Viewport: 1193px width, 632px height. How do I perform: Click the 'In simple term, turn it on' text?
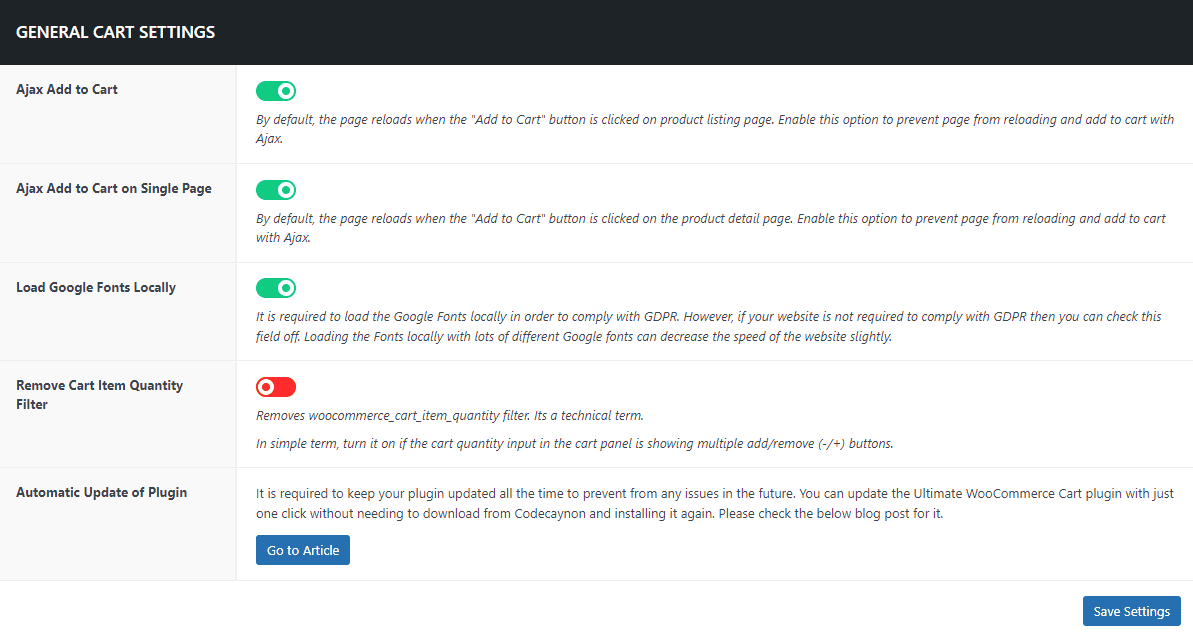(574, 443)
